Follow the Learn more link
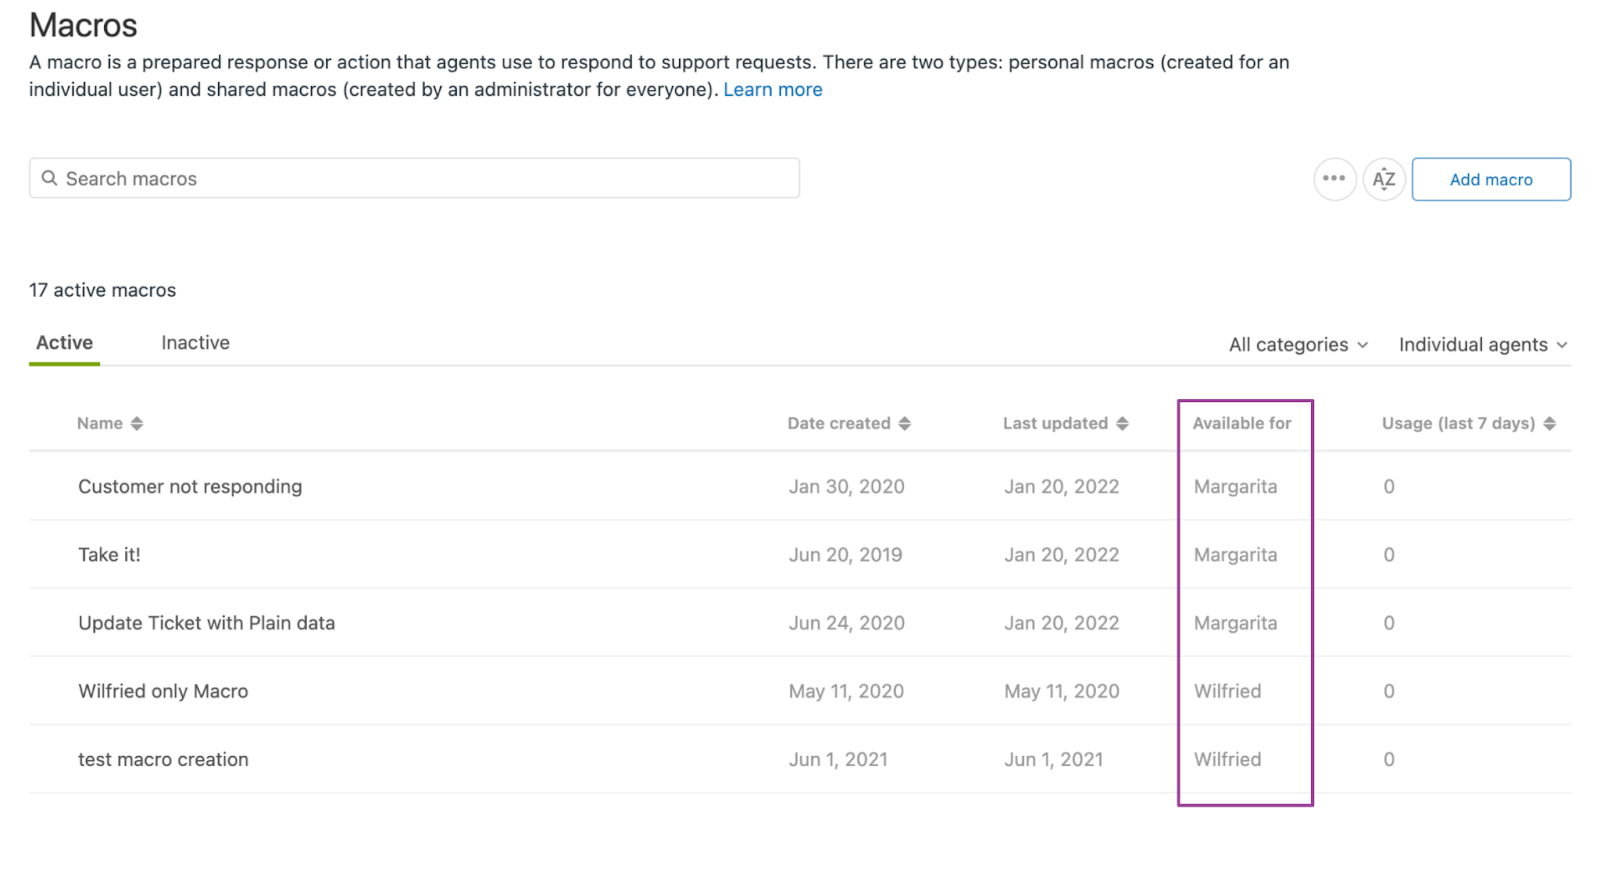The height and width of the screenshot is (888, 1600). 772,89
